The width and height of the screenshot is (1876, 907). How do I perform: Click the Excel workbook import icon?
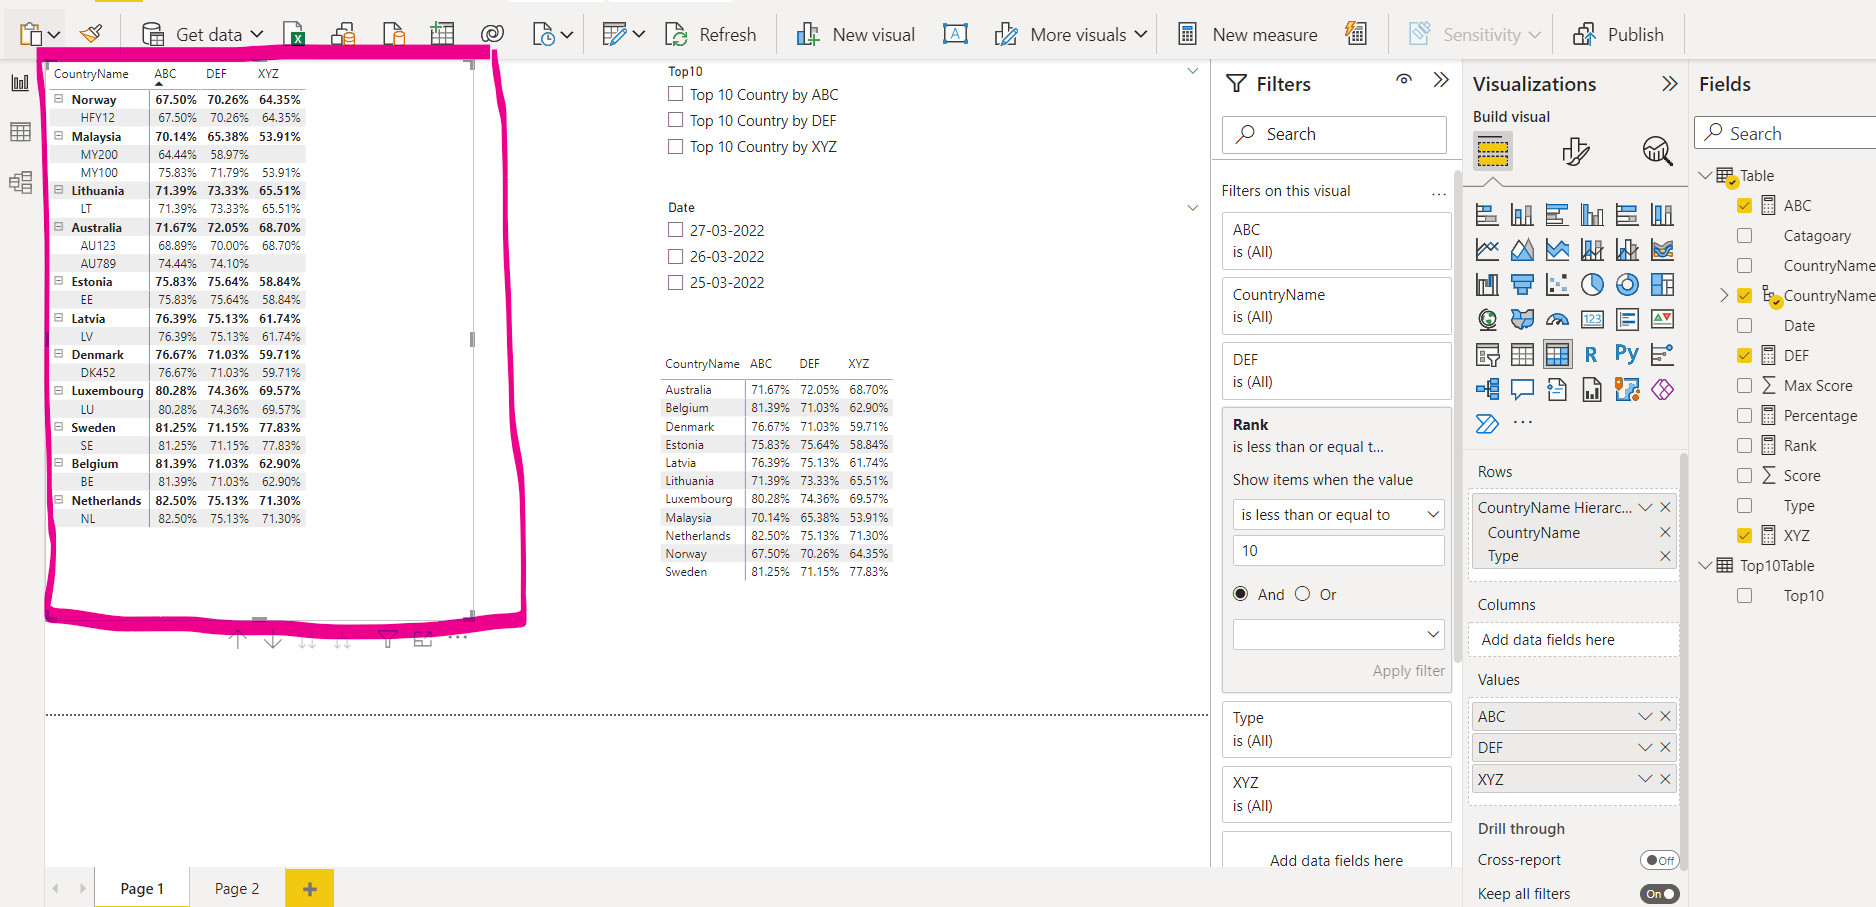[x=294, y=34]
